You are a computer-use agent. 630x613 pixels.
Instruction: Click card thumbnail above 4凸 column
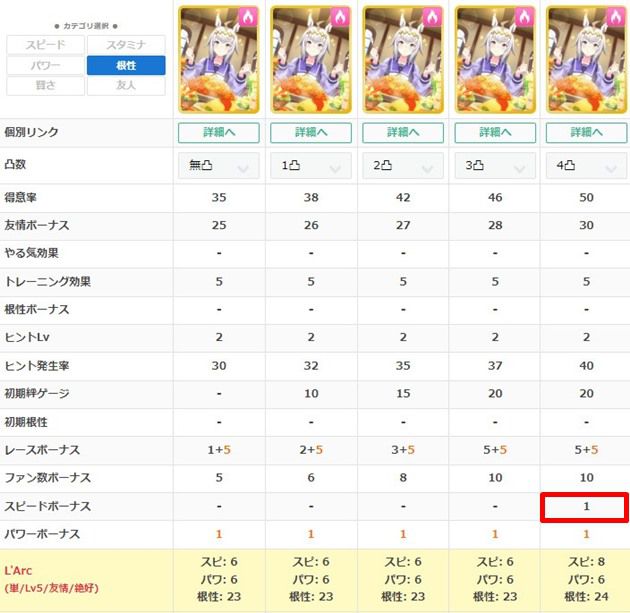[x=587, y=59]
